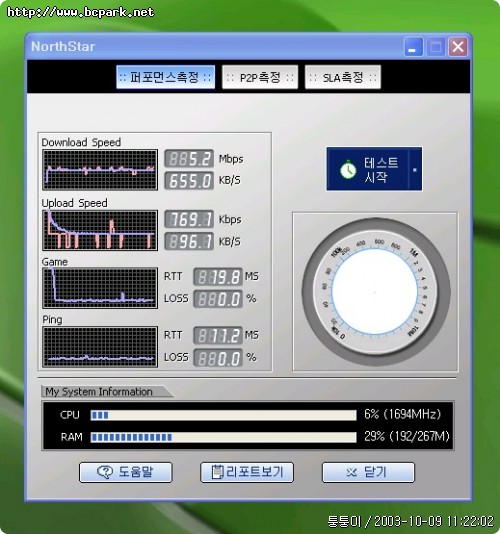Click the Upload Speed graph

pyautogui.click(x=100, y=230)
